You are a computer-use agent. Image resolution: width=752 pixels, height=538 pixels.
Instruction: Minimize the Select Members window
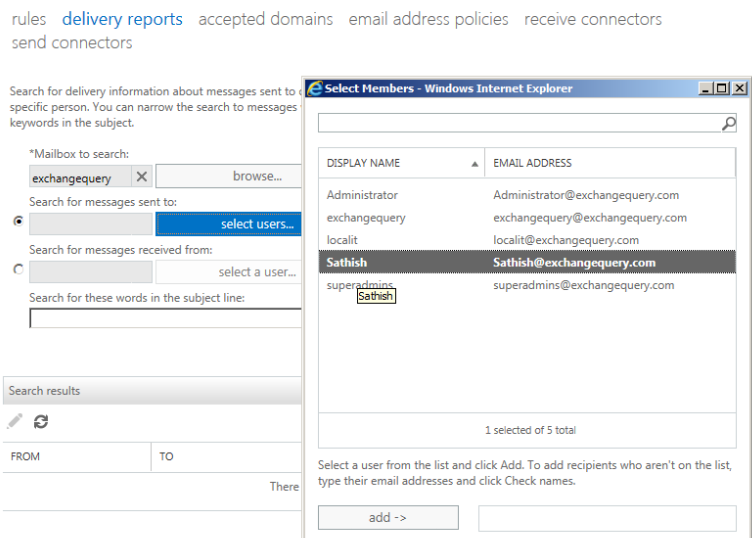[705, 88]
